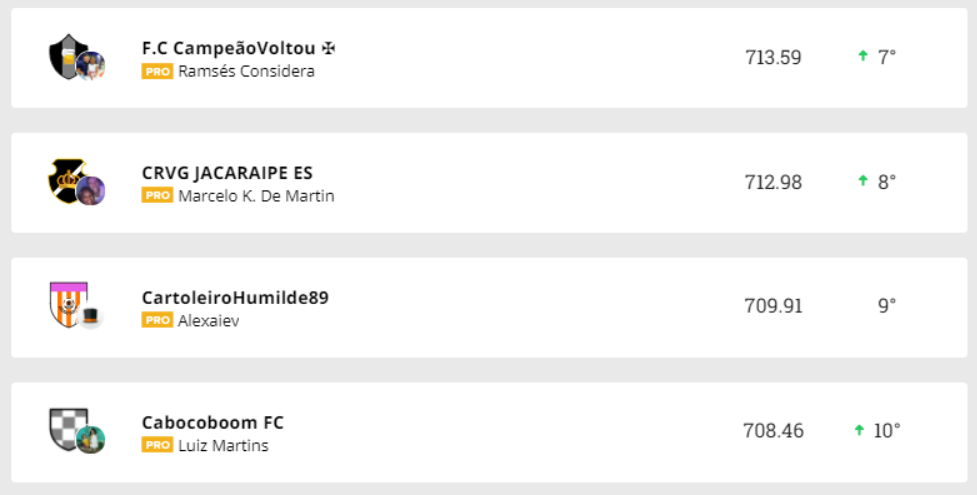Click score 713.59 in first row
This screenshot has height=495, width=977.
click(x=773, y=58)
